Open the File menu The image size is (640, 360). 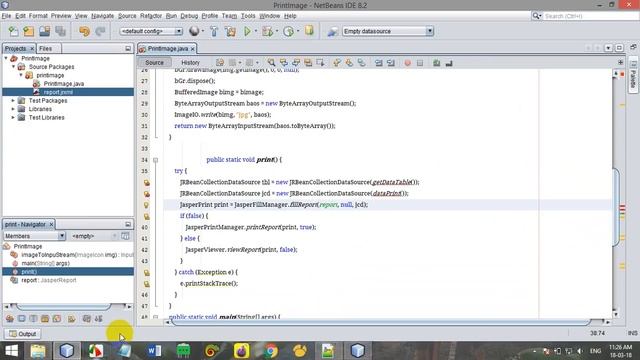[6, 16]
